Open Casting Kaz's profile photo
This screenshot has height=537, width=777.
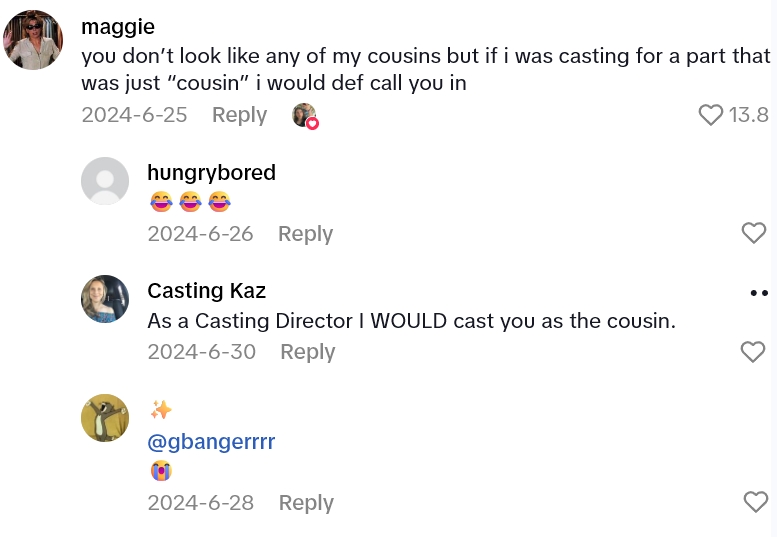click(x=105, y=299)
